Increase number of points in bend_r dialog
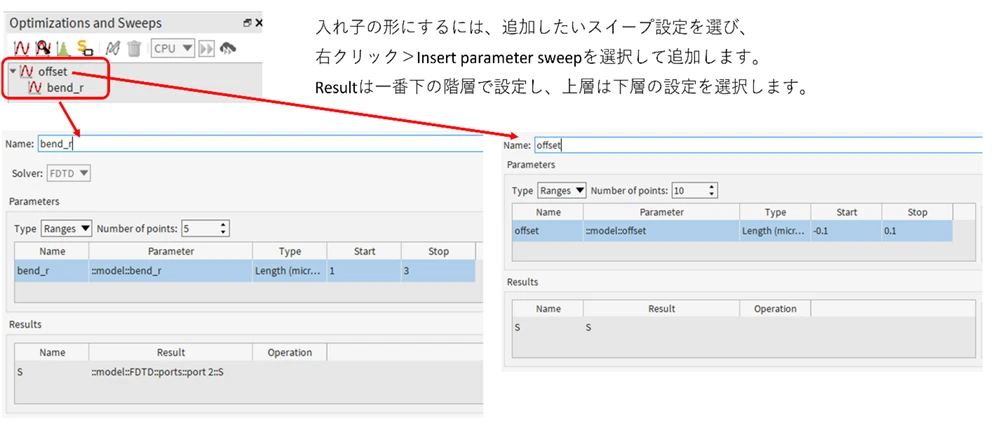The width and height of the screenshot is (1000, 425). (223, 225)
